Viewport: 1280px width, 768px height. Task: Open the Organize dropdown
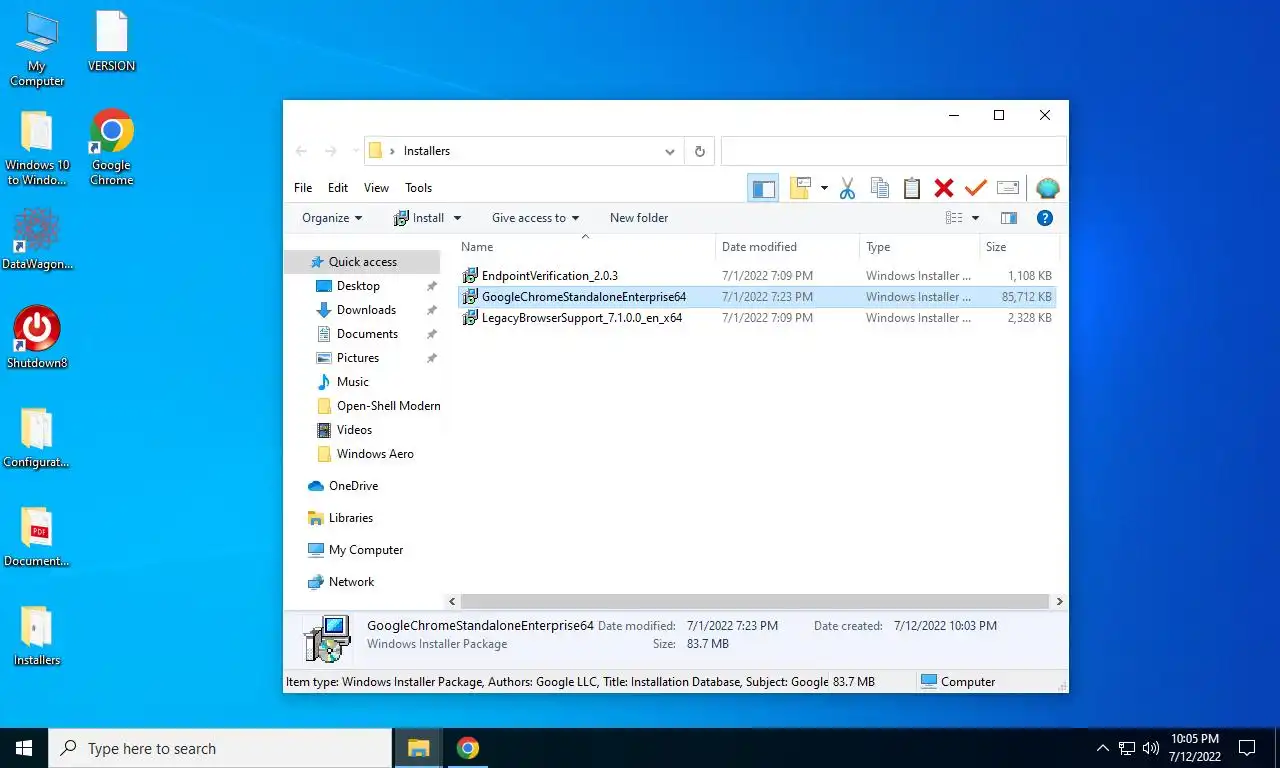332,218
